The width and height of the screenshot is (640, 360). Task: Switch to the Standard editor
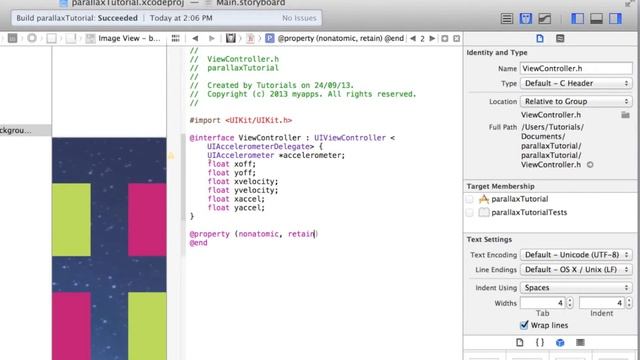[507, 18]
